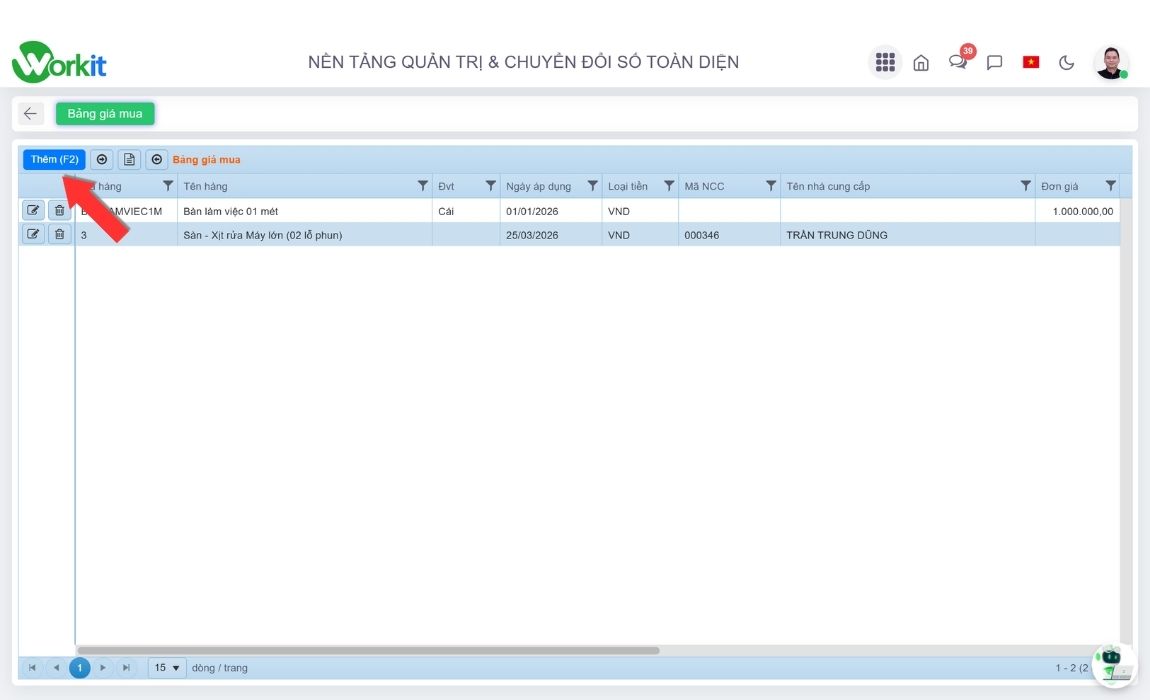Viewport: 1150px width, 700px height.
Task: Click the Thêm (F2) add button
Action: 54,160
